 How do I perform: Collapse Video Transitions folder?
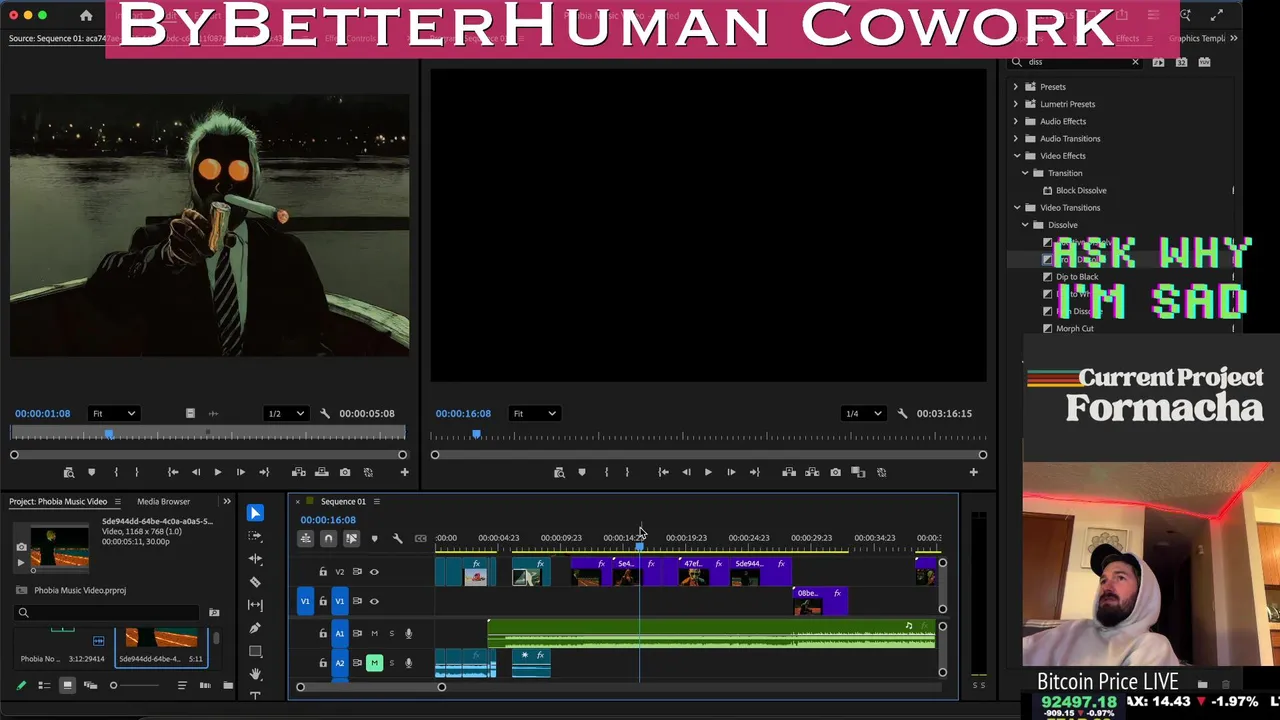(1017, 208)
